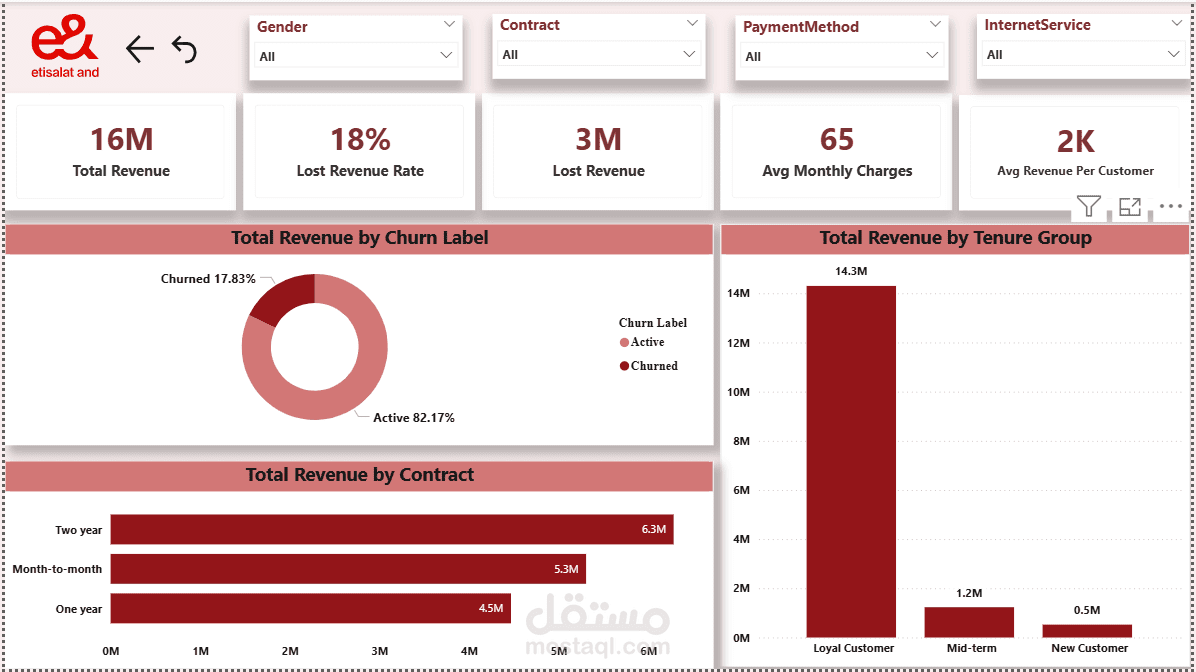Click the filter funnel icon on visual
The height and width of the screenshot is (672, 1196).
[1088, 206]
